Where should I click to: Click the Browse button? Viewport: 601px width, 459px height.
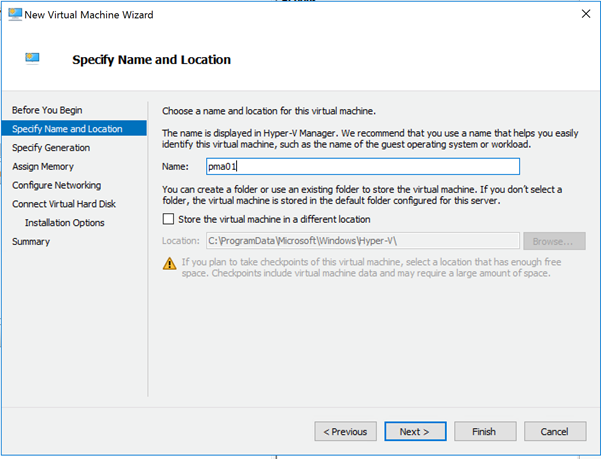tap(554, 241)
